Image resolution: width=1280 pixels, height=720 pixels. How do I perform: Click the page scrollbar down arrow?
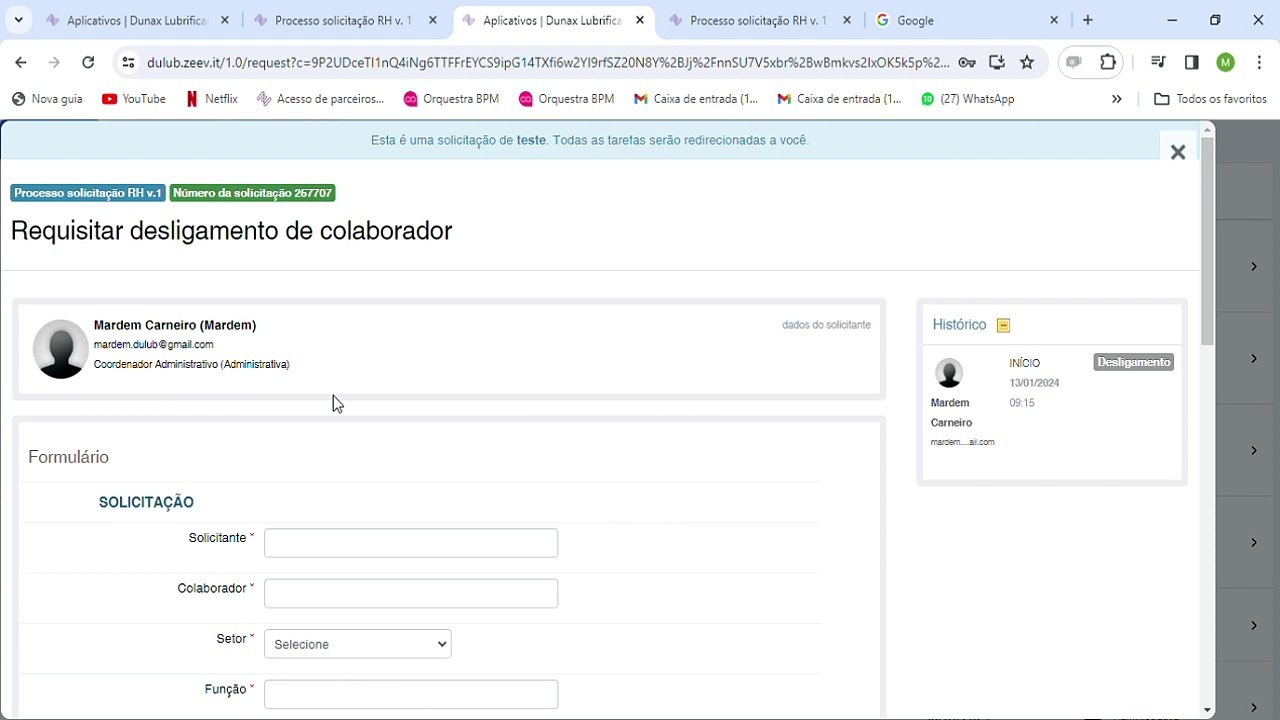pyautogui.click(x=1208, y=710)
